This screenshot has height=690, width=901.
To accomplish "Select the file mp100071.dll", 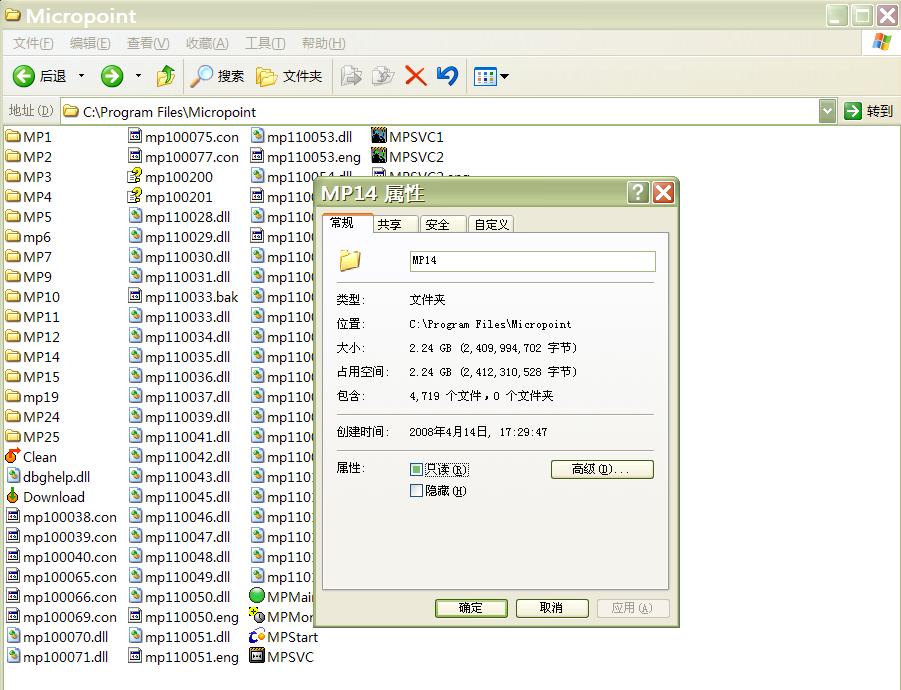I will point(57,657).
